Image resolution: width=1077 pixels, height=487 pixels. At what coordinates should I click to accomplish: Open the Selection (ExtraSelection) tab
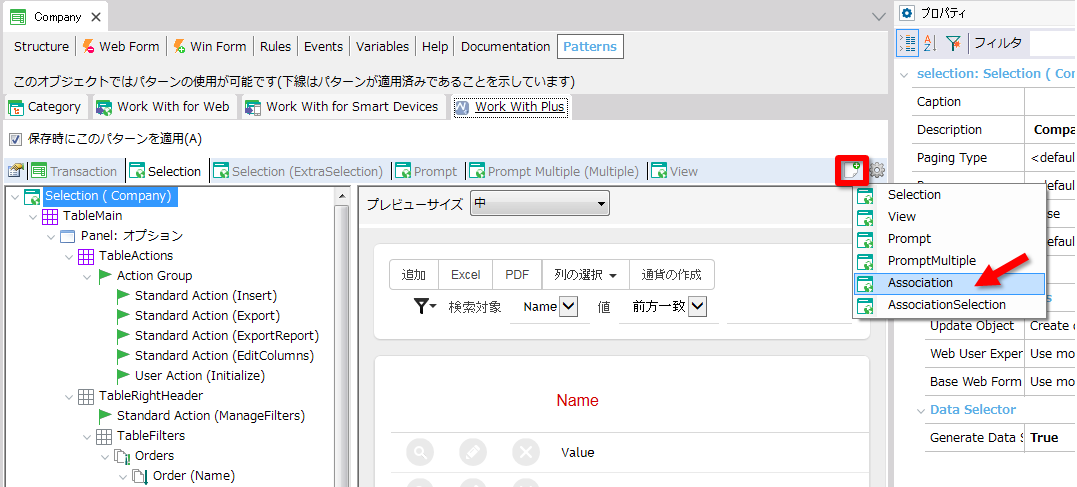(x=297, y=172)
